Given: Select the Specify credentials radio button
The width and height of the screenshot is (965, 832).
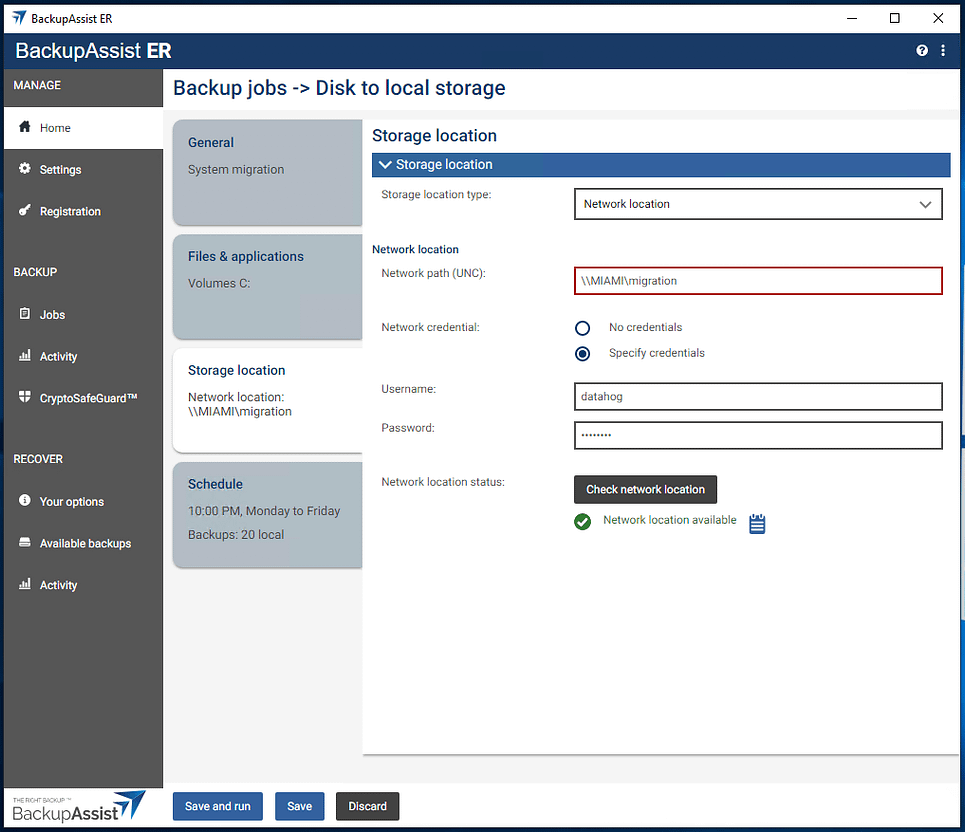Looking at the screenshot, I should pyautogui.click(x=582, y=354).
